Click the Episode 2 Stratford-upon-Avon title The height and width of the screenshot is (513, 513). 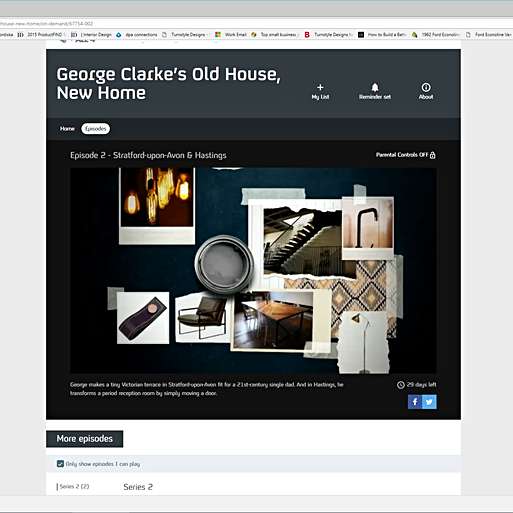point(148,155)
